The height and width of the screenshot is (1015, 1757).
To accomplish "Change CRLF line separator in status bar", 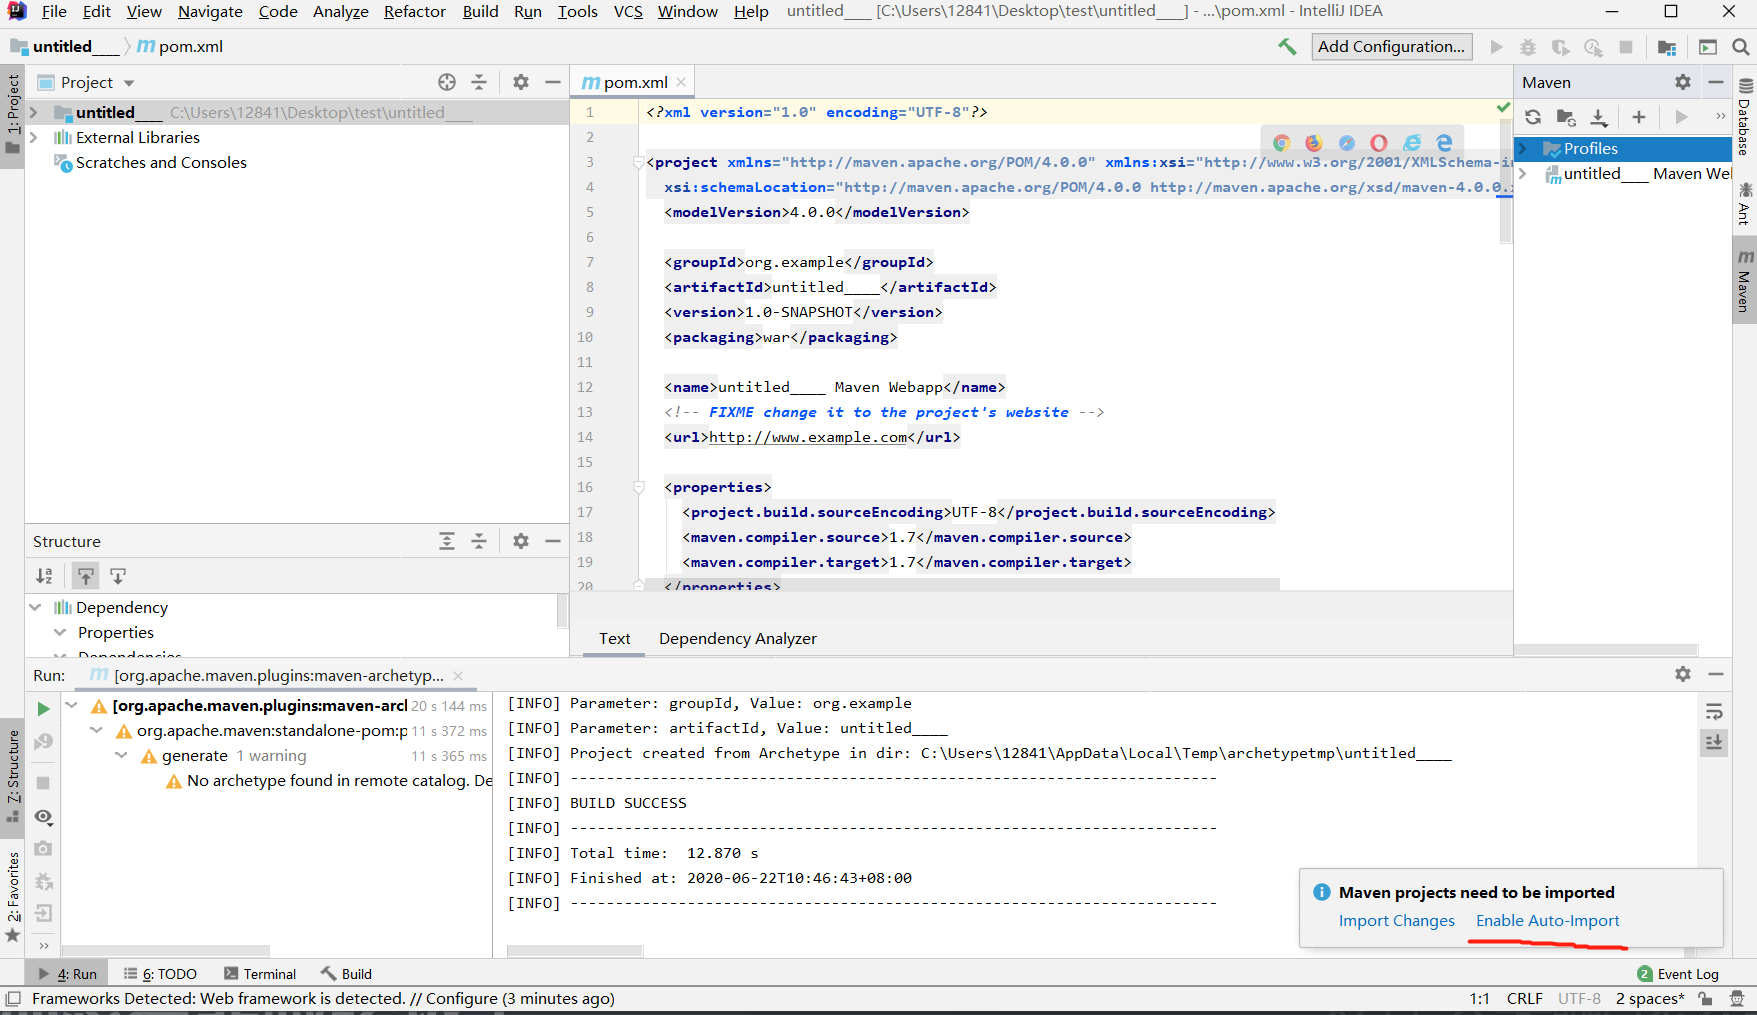I will tap(1524, 998).
